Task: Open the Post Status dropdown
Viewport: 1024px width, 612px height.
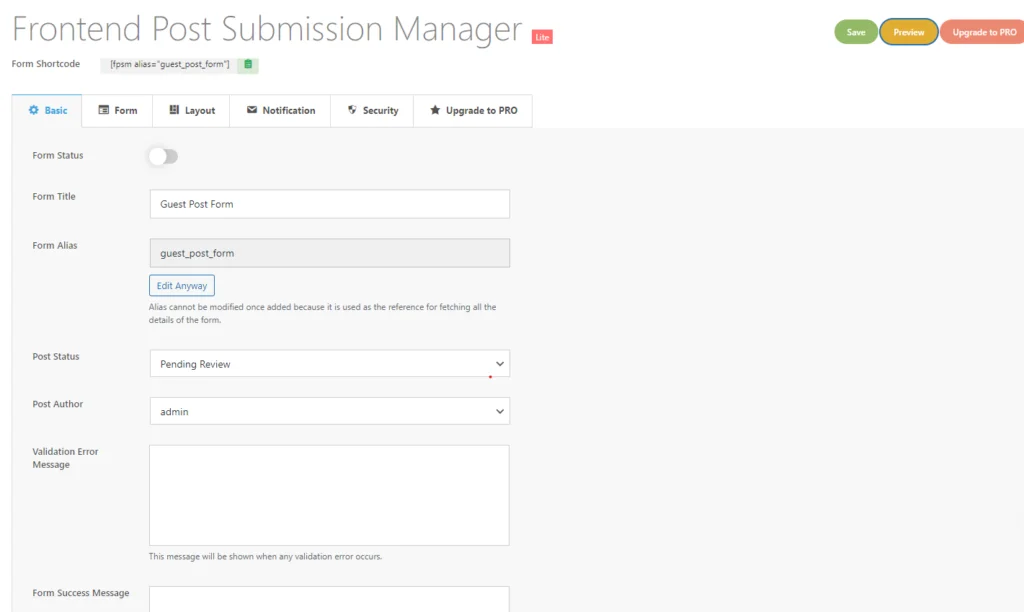Action: click(x=330, y=364)
